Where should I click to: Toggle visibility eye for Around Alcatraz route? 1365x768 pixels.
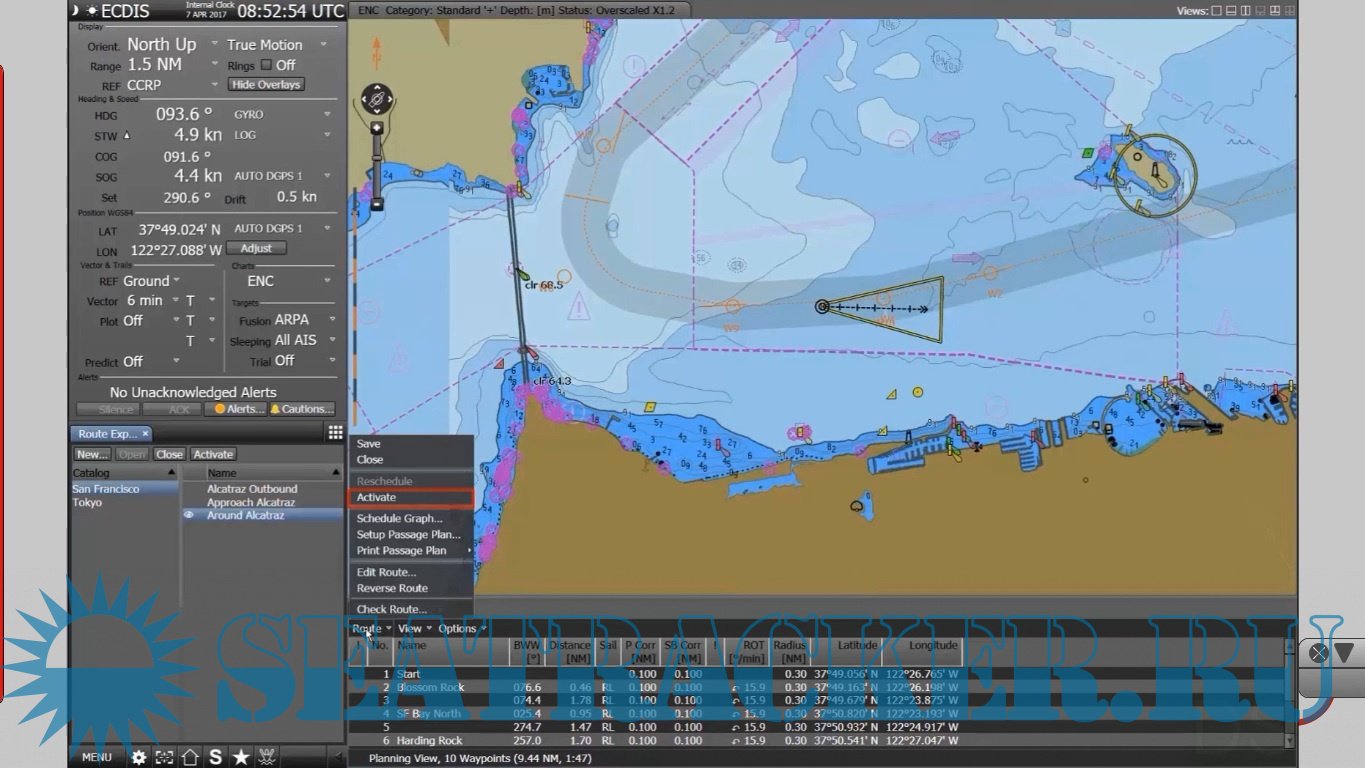click(189, 515)
